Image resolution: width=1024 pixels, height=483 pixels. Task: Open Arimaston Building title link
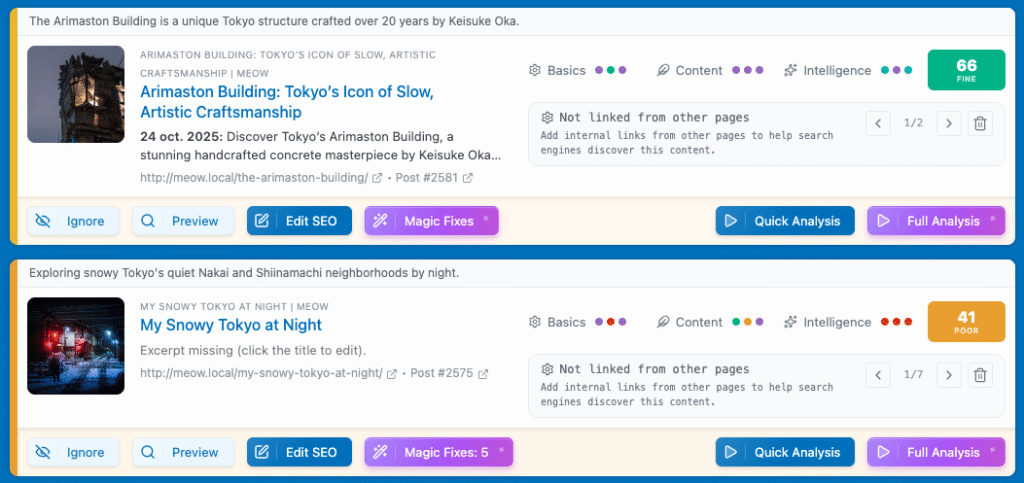[286, 102]
